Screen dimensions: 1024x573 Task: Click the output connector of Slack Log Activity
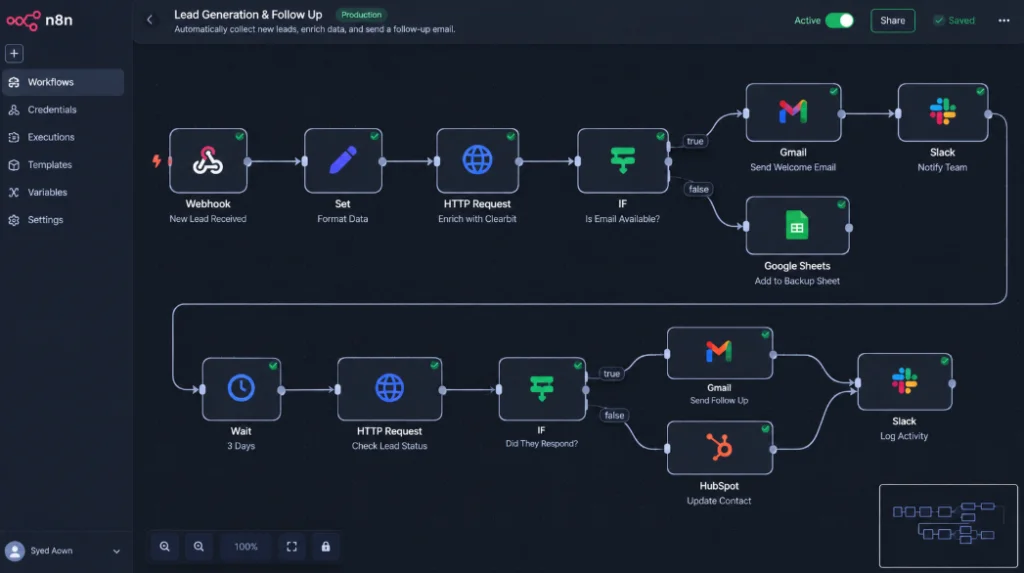[x=952, y=384]
